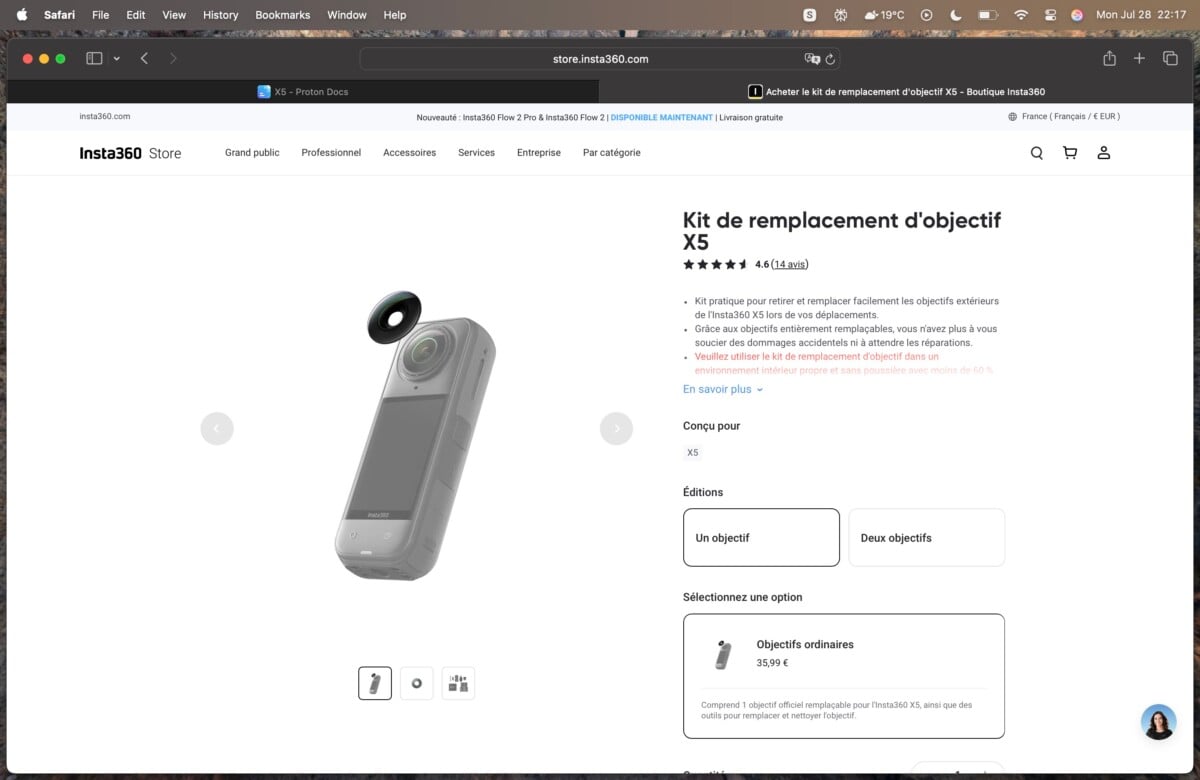This screenshot has height=780, width=1200.
Task: Open the Wi-Fi status menu
Action: (1021, 15)
